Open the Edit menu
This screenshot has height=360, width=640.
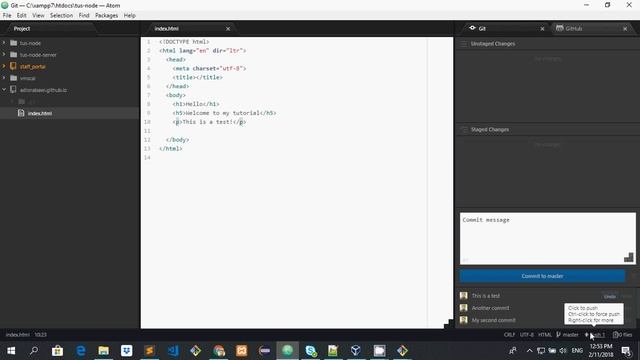[x=22, y=16]
